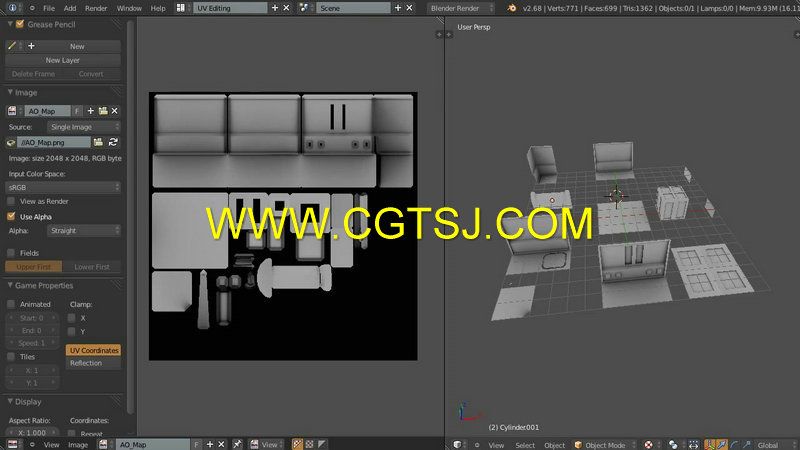Open the Add menu
The image size is (800, 450).
(70, 8)
